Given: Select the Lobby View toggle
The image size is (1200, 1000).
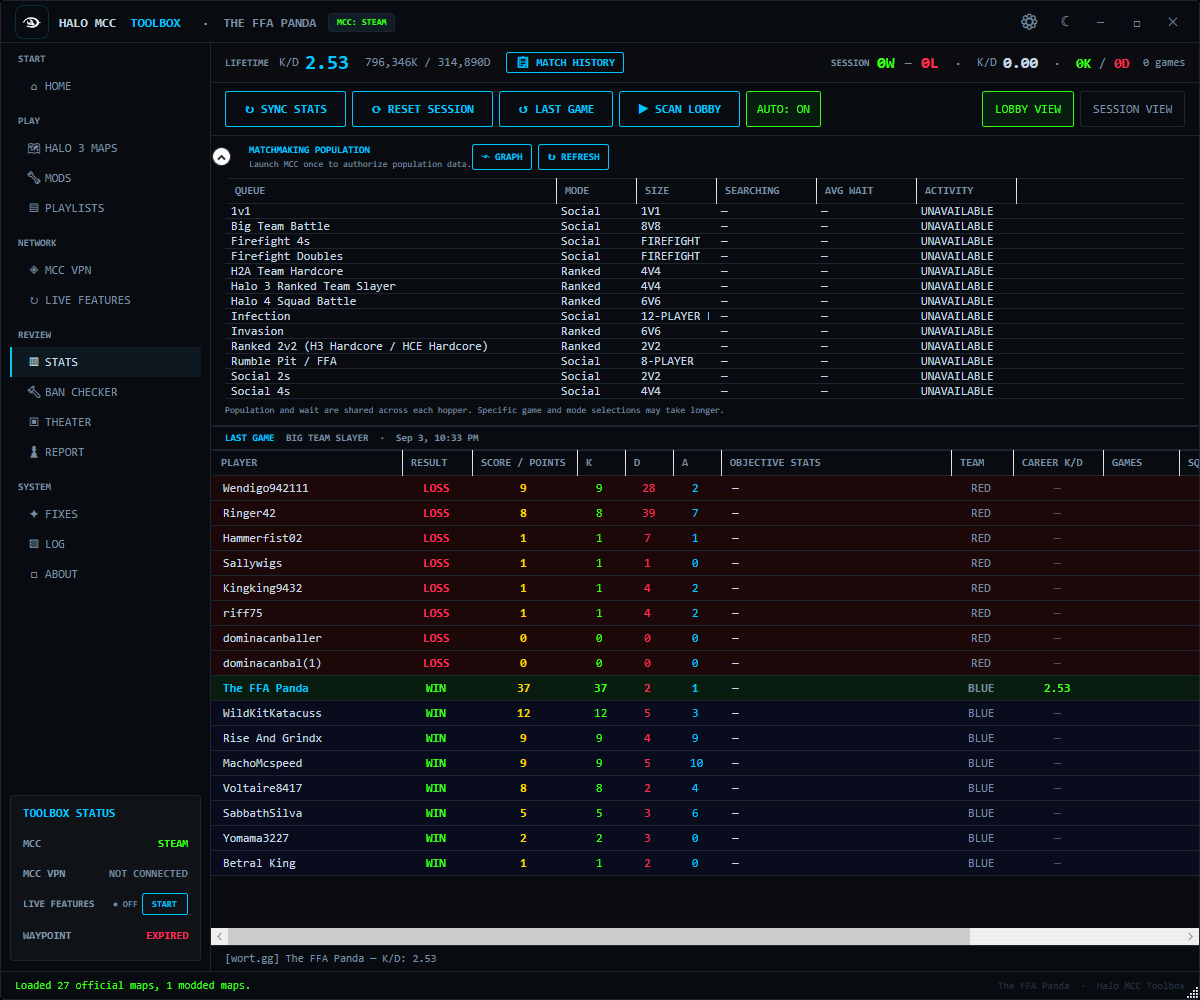Looking at the screenshot, I should [1028, 109].
